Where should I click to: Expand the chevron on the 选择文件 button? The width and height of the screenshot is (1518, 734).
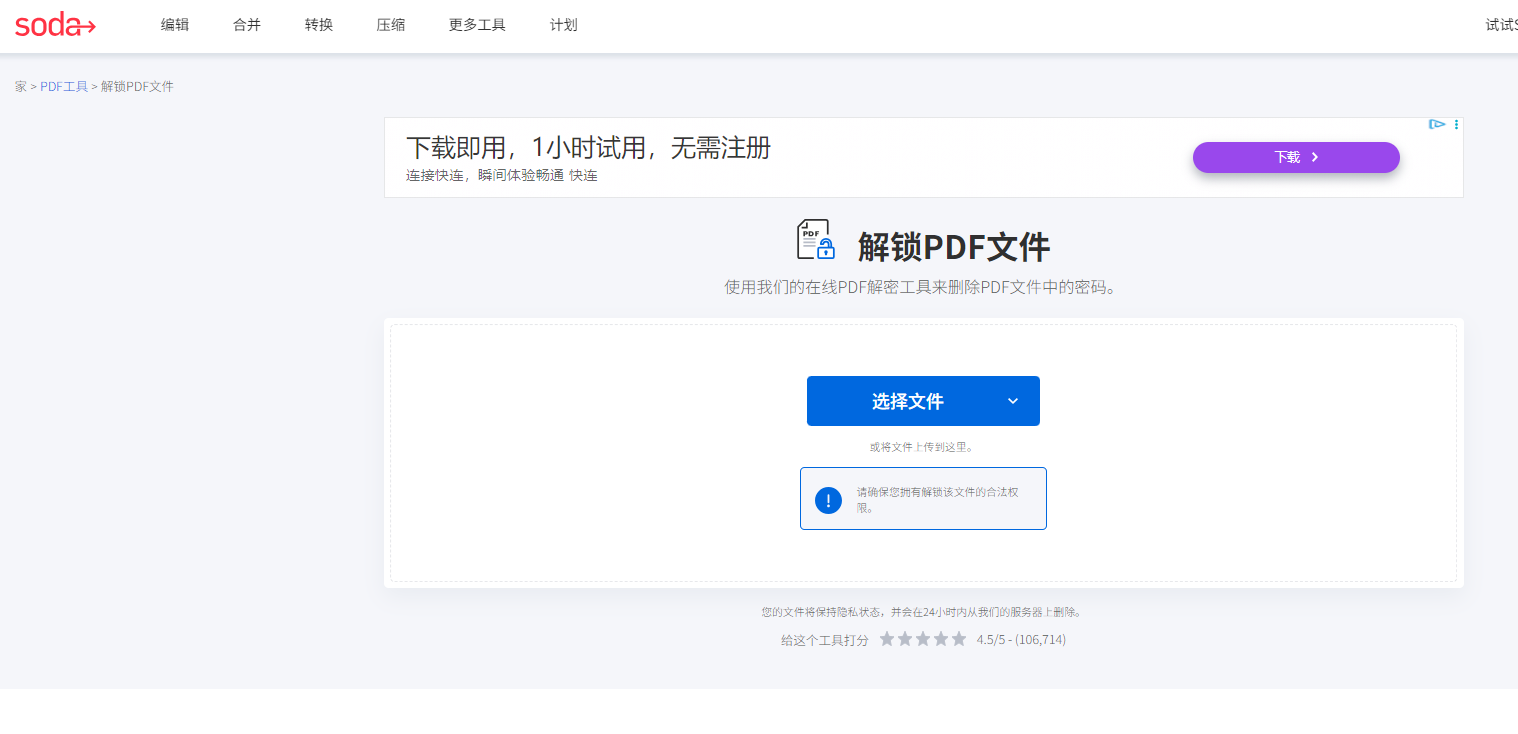[1012, 401]
